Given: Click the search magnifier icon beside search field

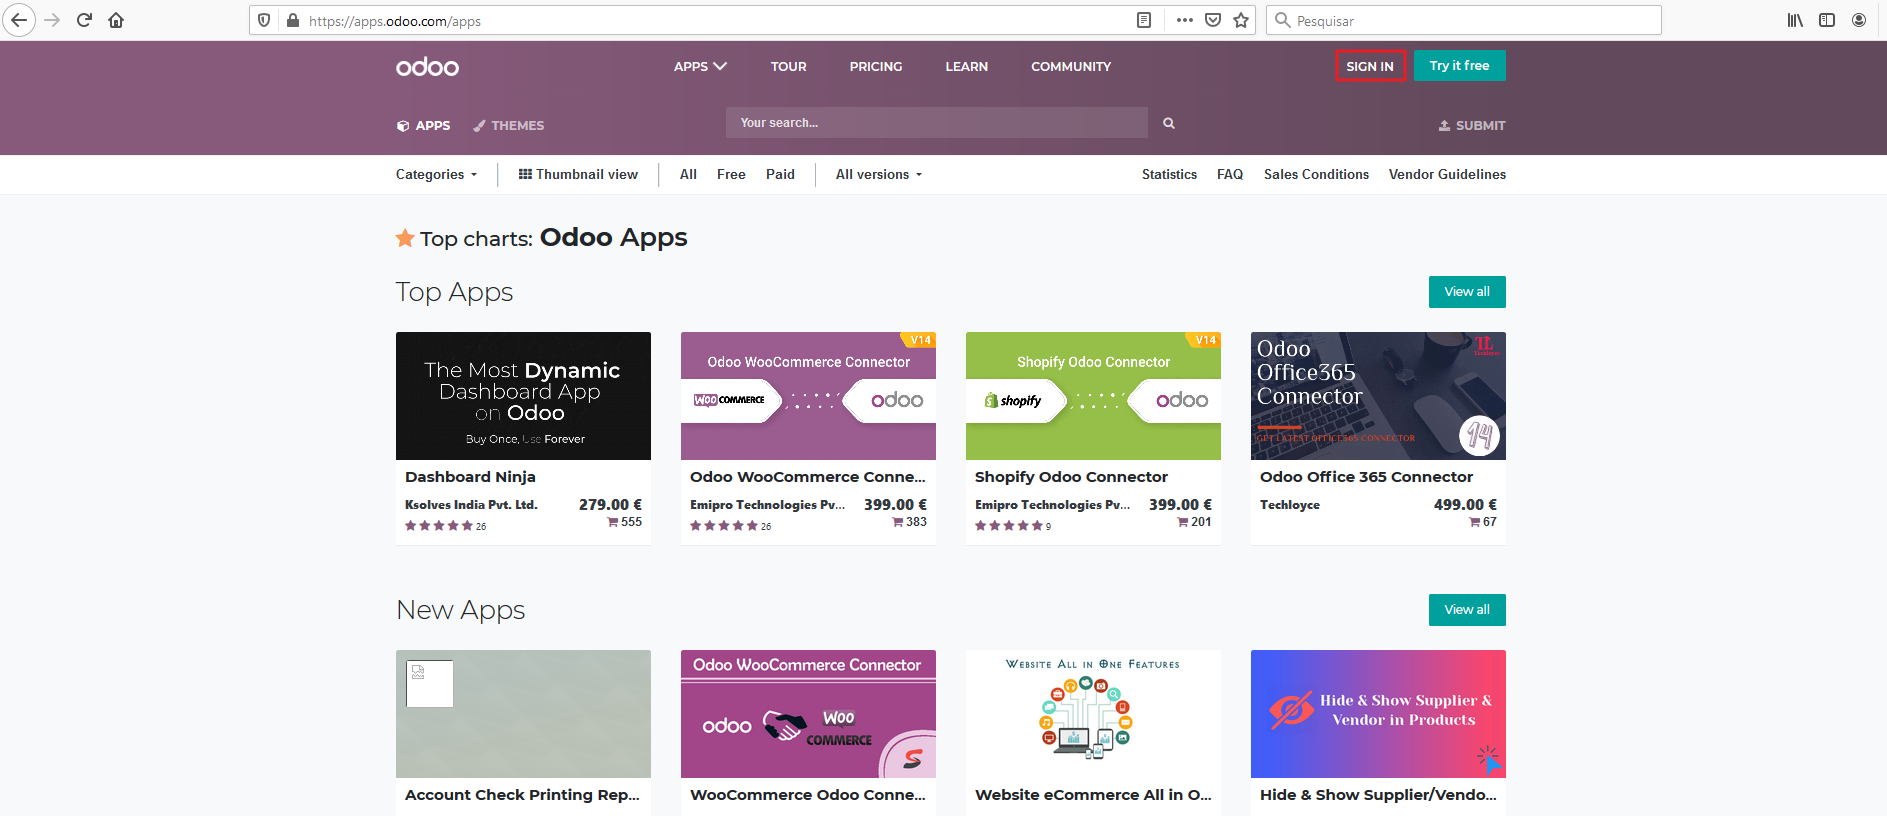Looking at the screenshot, I should coord(1168,123).
